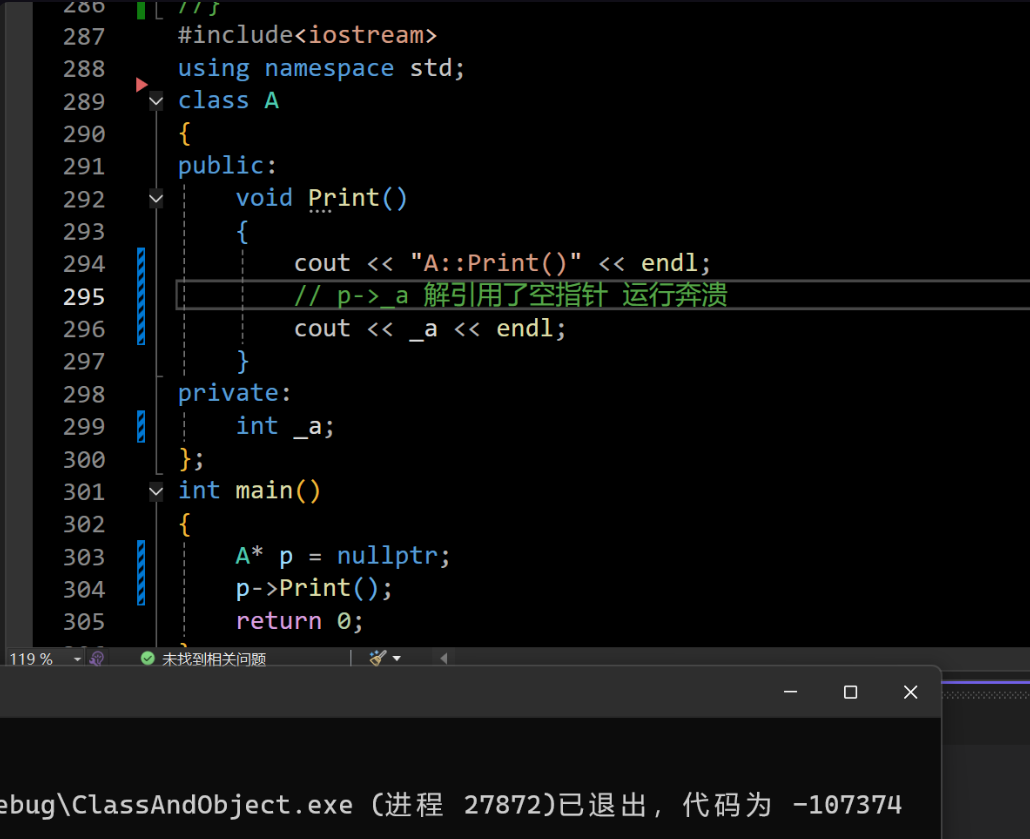The height and width of the screenshot is (839, 1030).
Task: Collapse the class A code block
Action: click(156, 101)
